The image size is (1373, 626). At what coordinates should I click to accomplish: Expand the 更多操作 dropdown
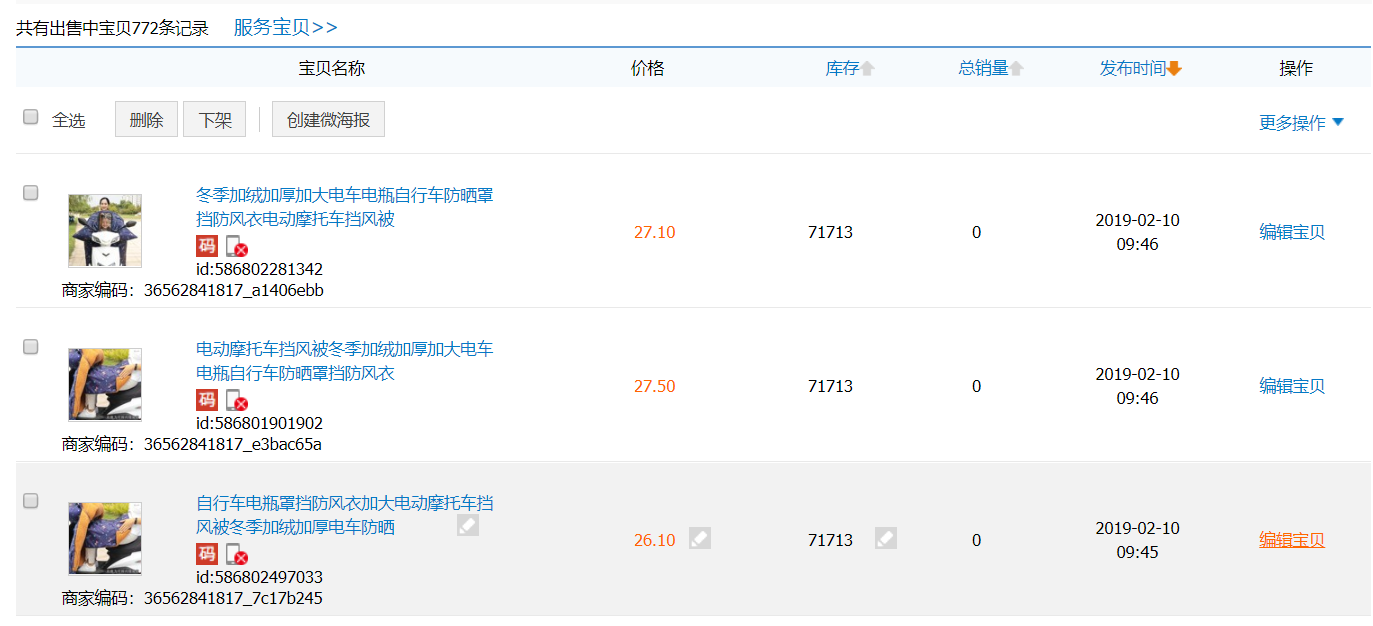[x=1301, y=122]
